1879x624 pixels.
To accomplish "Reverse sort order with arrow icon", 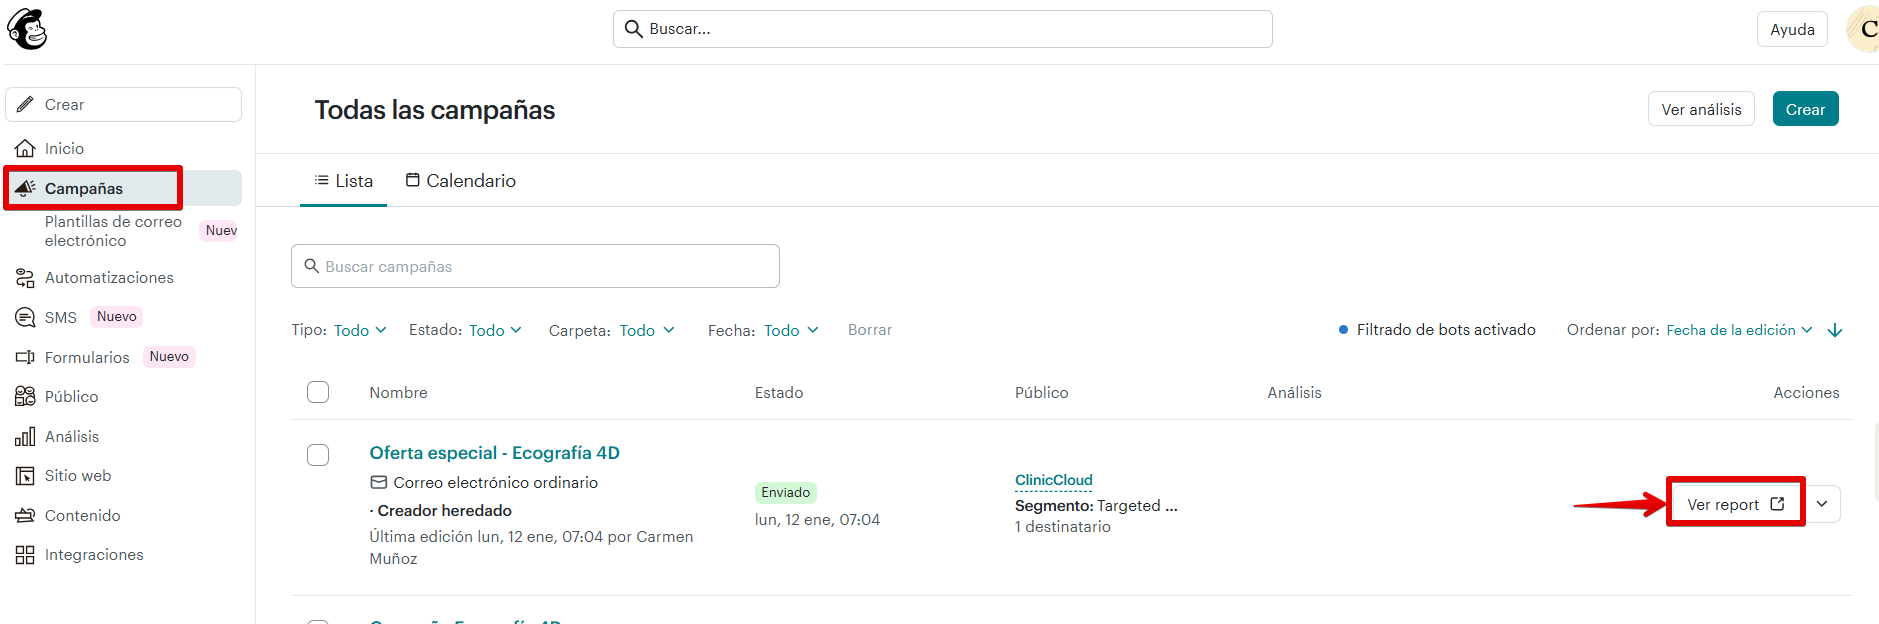I will [x=1835, y=331].
